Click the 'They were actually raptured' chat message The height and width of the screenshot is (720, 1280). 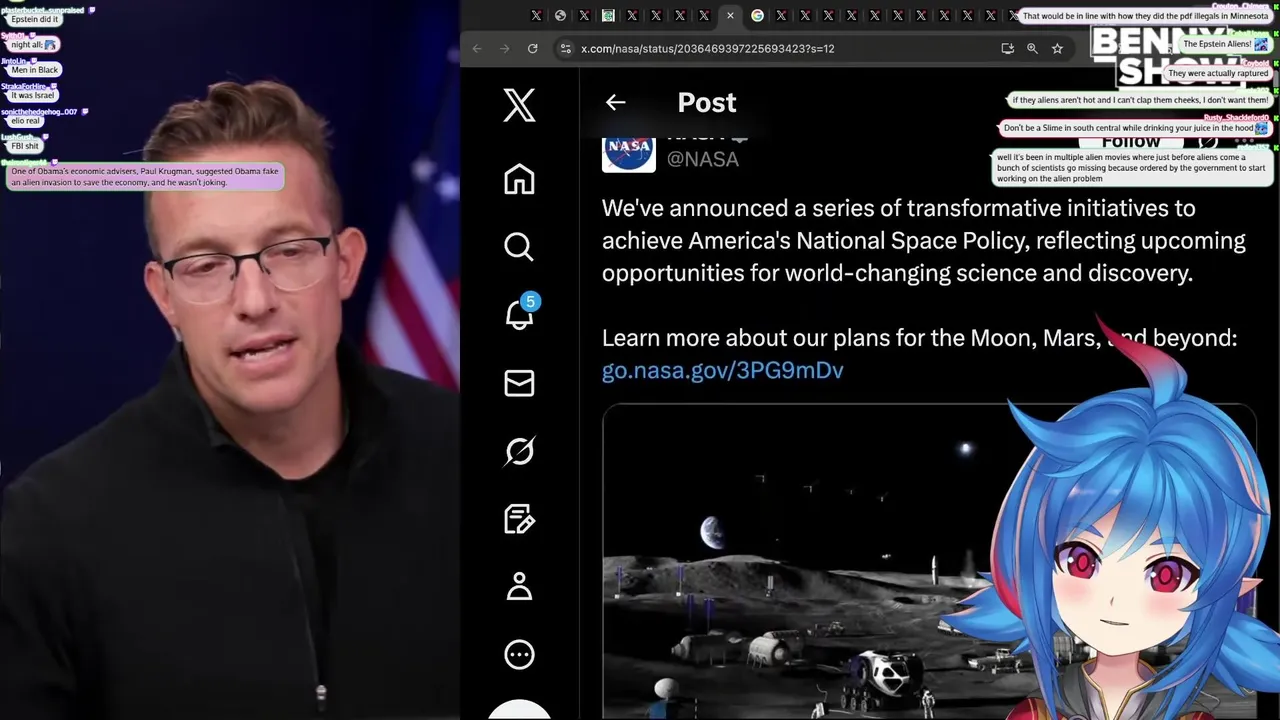point(1218,74)
